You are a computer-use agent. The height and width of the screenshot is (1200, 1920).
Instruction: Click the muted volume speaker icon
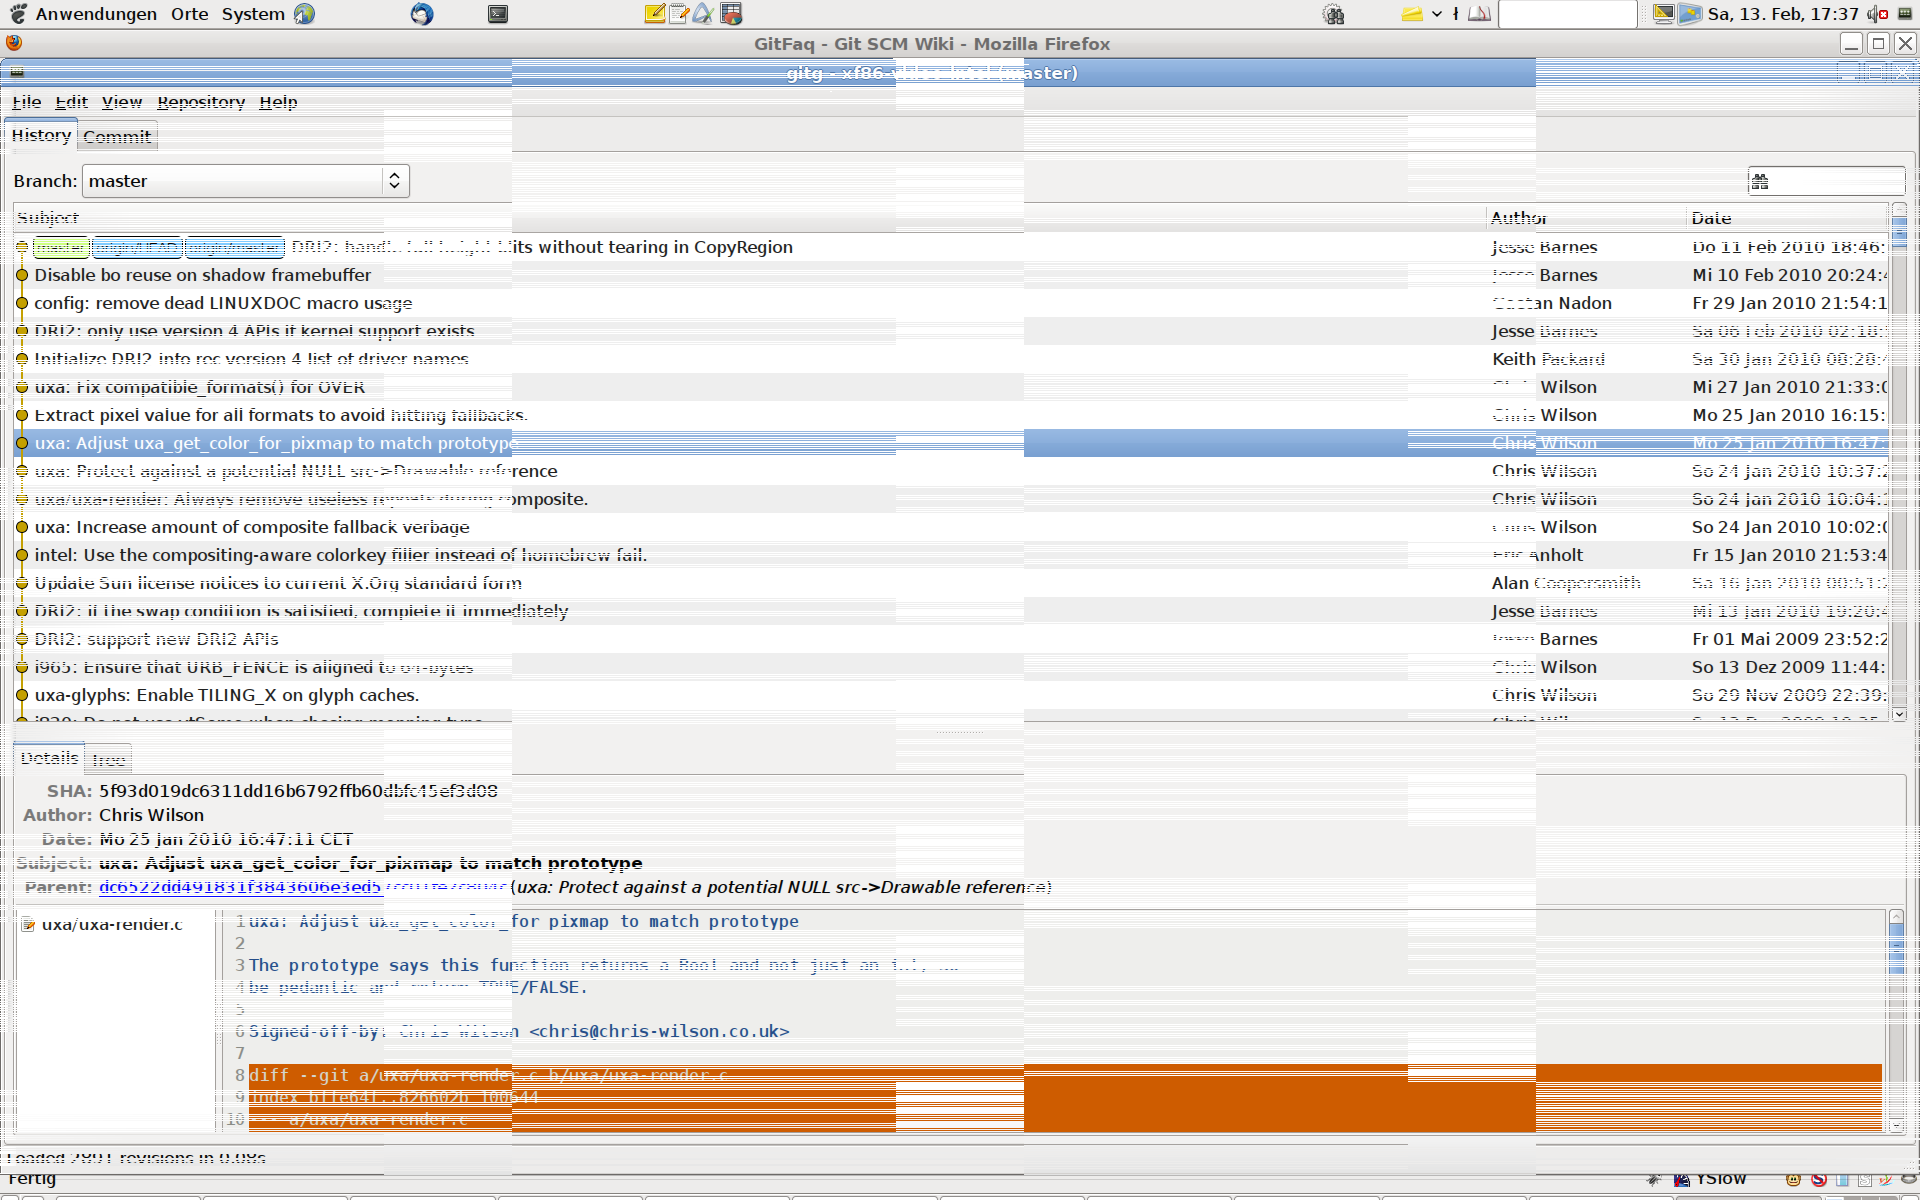[x=1877, y=14]
